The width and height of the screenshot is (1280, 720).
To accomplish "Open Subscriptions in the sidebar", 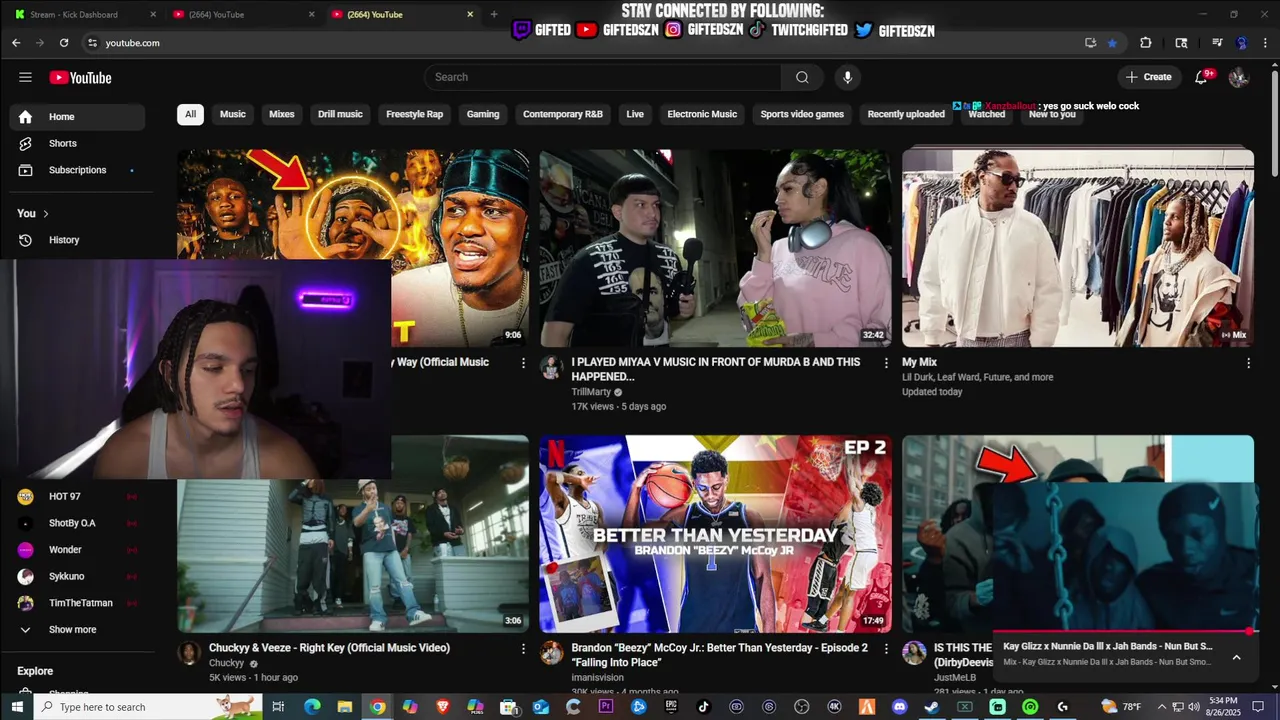I will point(77,170).
